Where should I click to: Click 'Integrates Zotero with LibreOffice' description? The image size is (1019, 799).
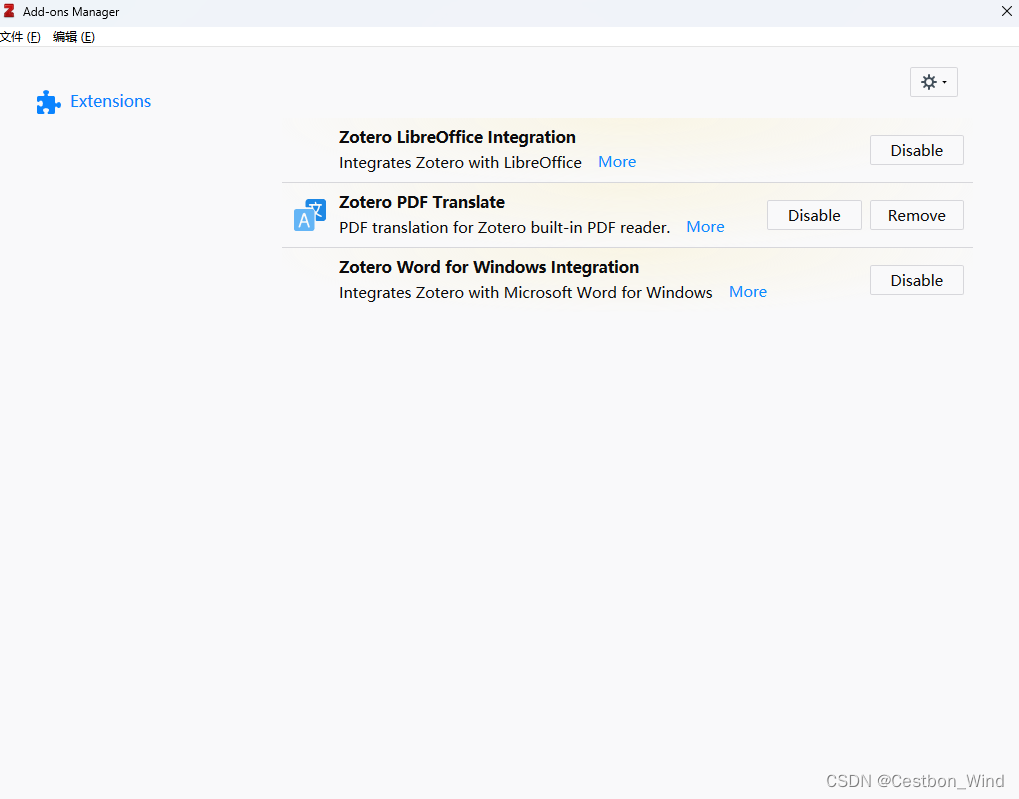tap(460, 163)
